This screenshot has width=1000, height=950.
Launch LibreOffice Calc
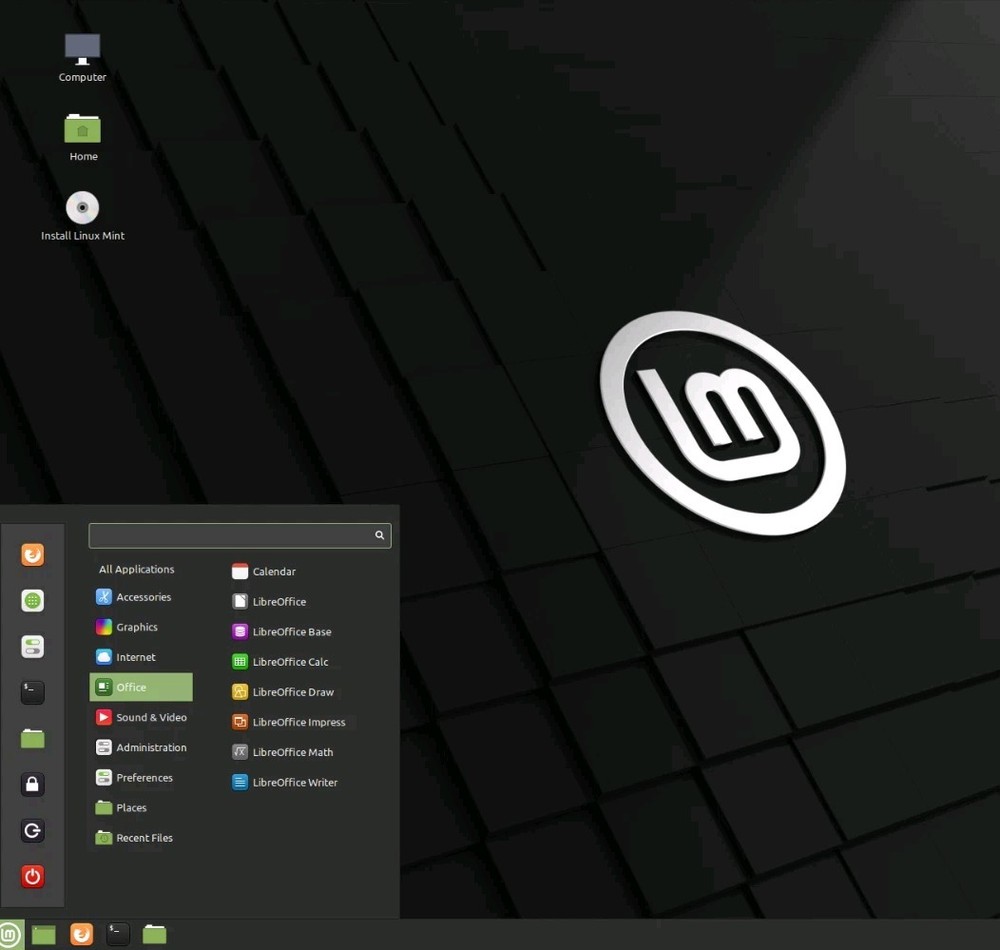[289, 661]
